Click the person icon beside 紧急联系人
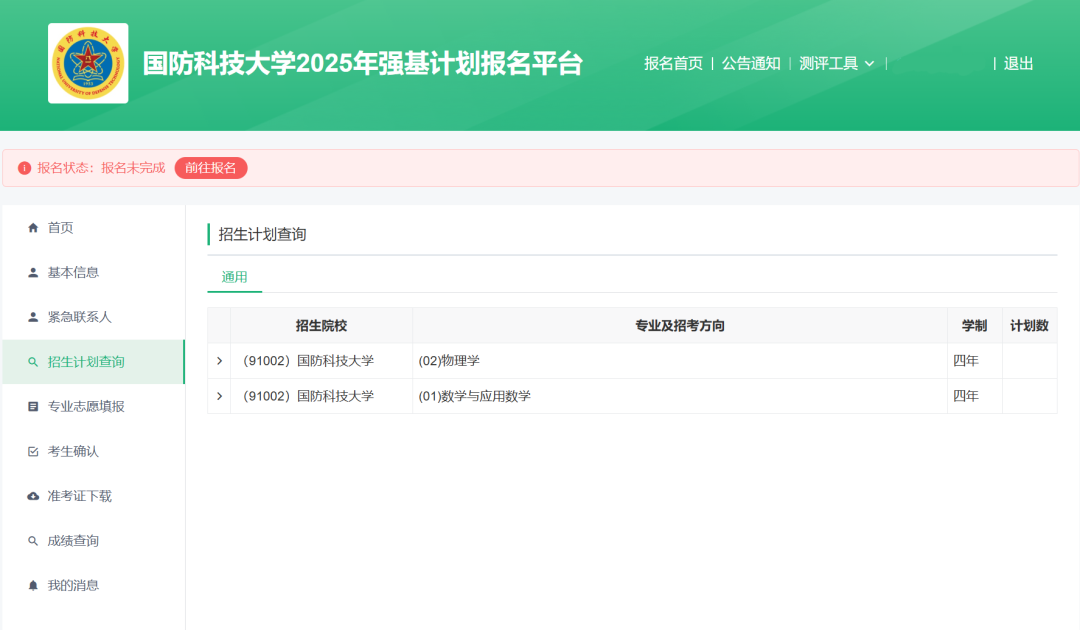1080x630 pixels. click(33, 317)
